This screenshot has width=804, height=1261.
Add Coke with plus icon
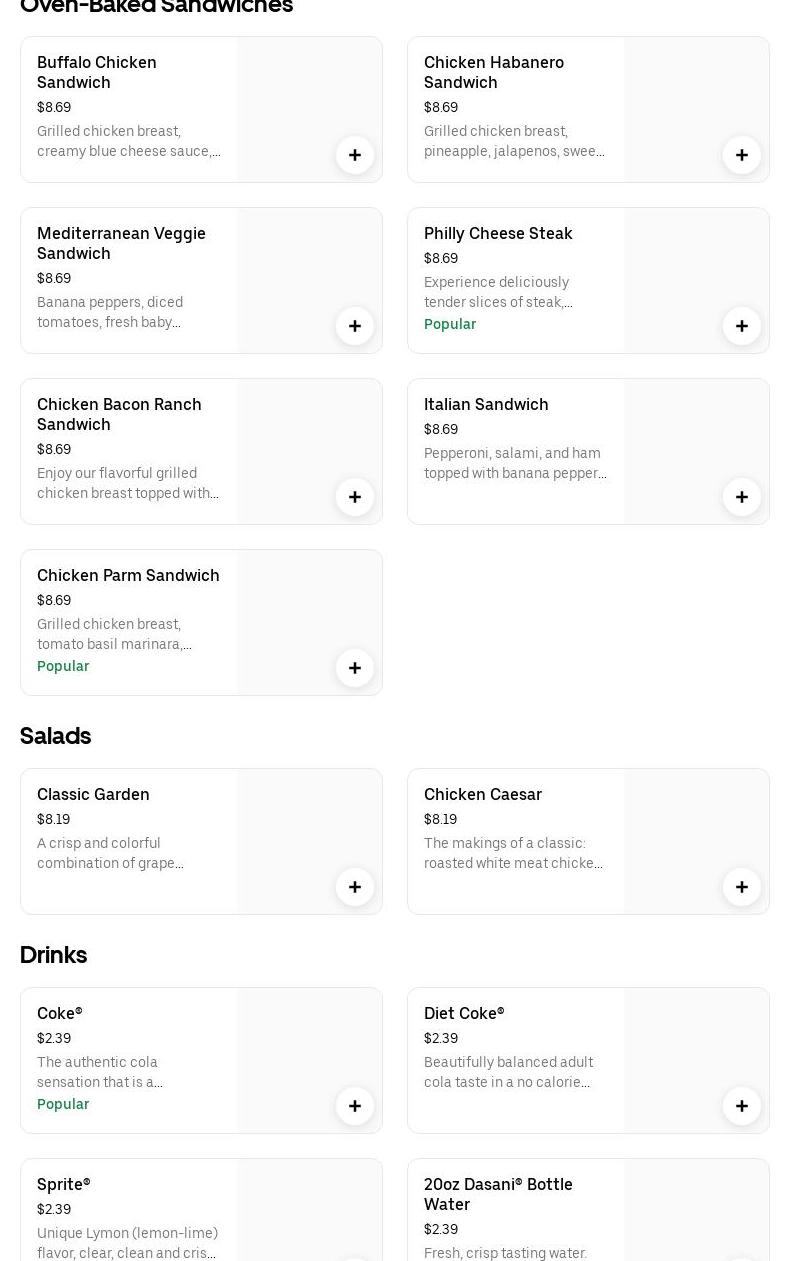click(x=355, y=1106)
